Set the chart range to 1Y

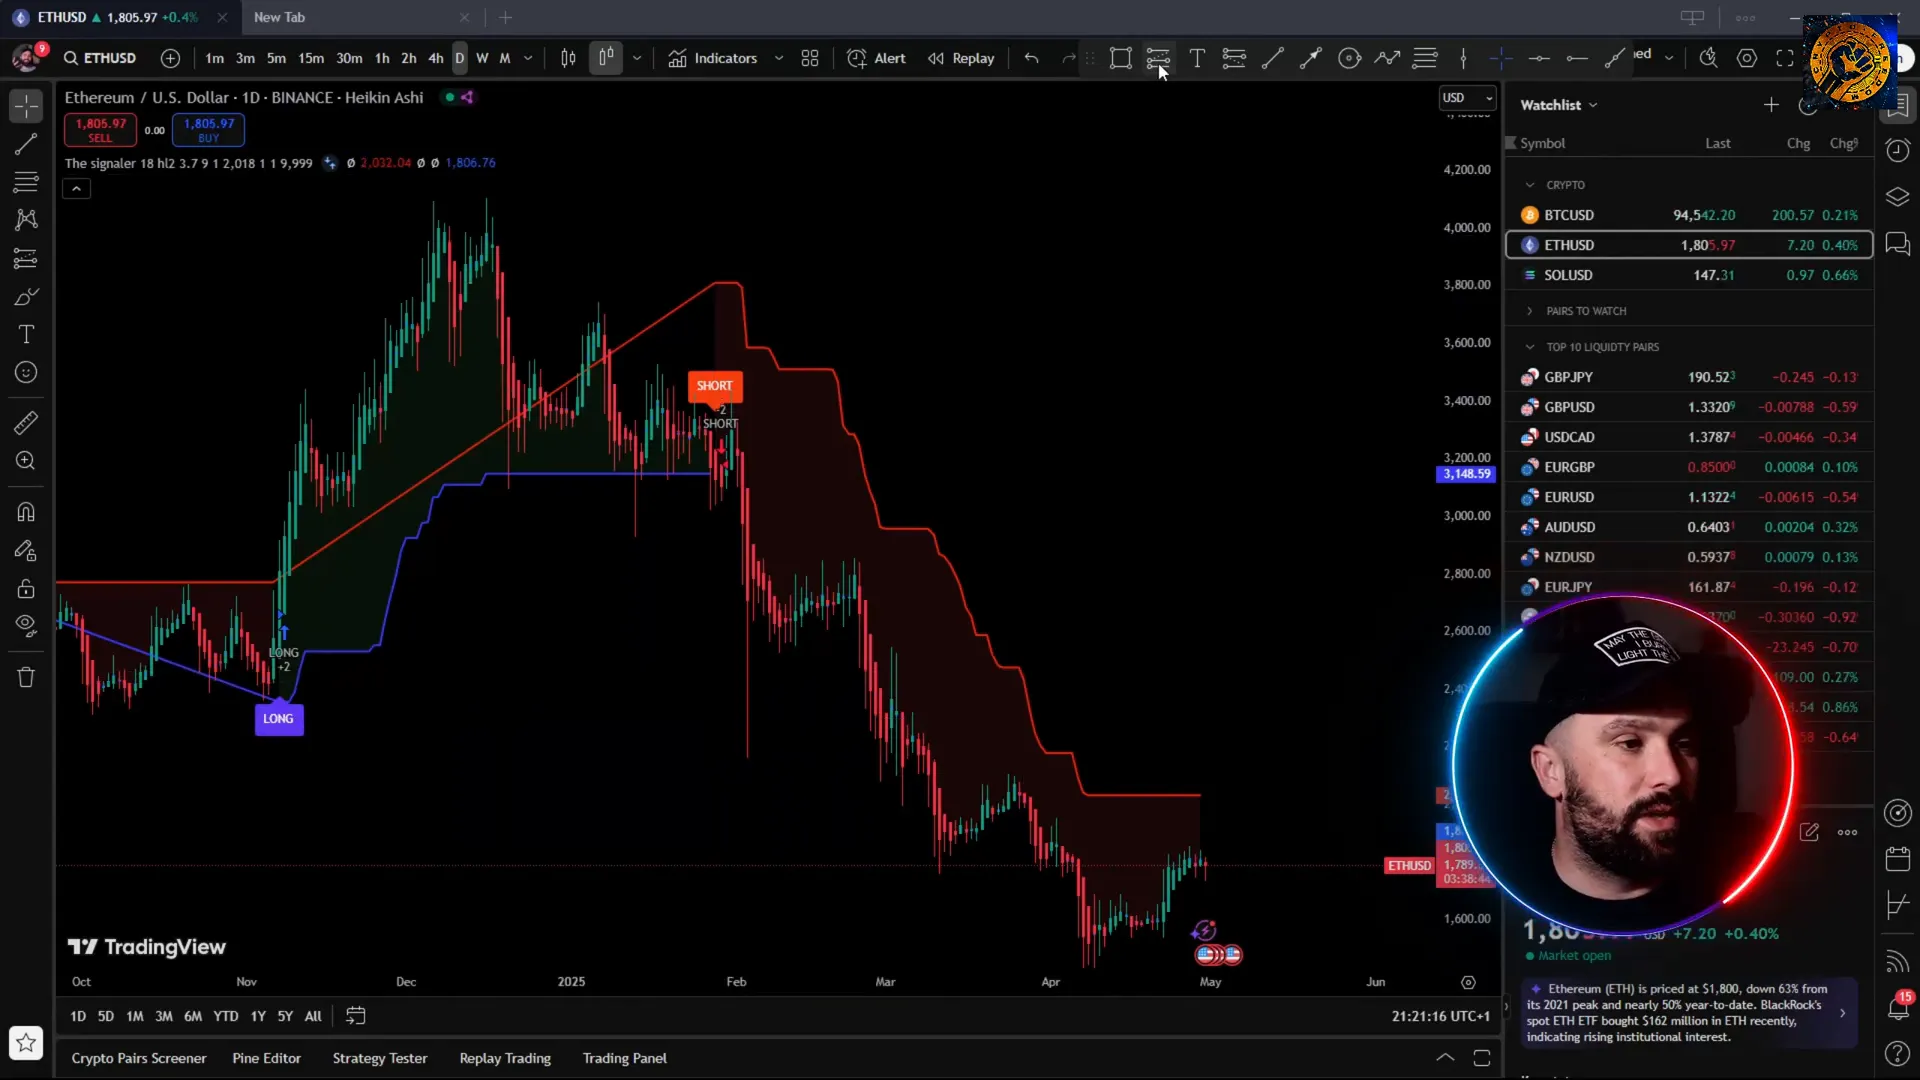(258, 1016)
